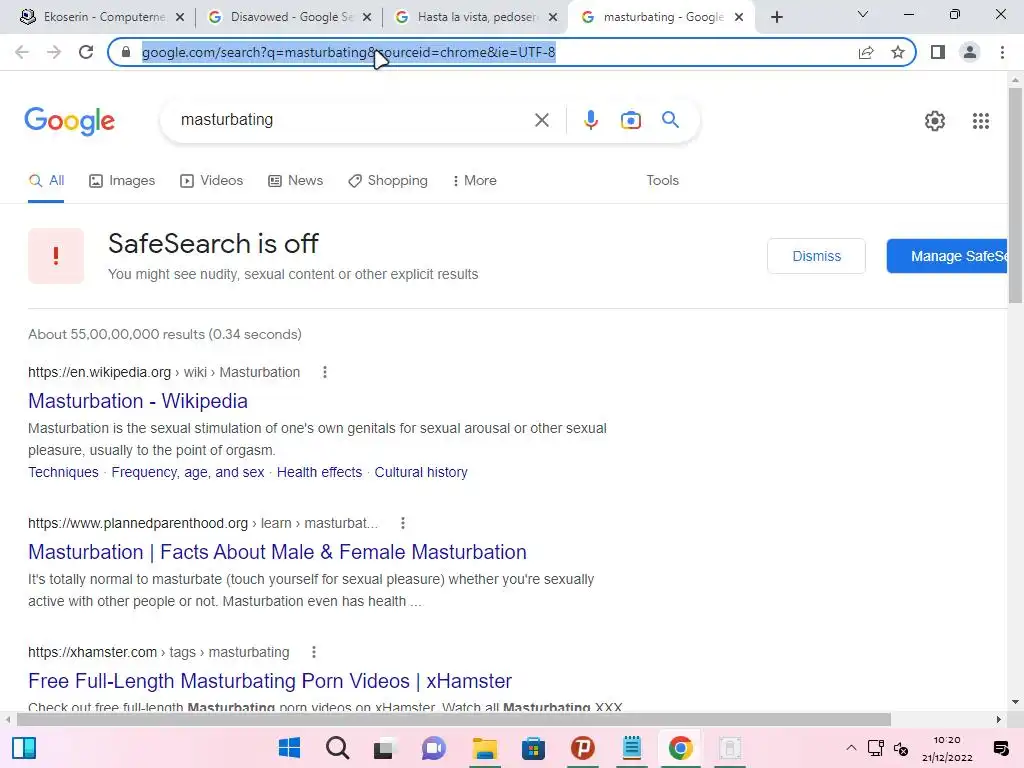1024x768 pixels.
Task: Open search Tools options
Action: (662, 181)
